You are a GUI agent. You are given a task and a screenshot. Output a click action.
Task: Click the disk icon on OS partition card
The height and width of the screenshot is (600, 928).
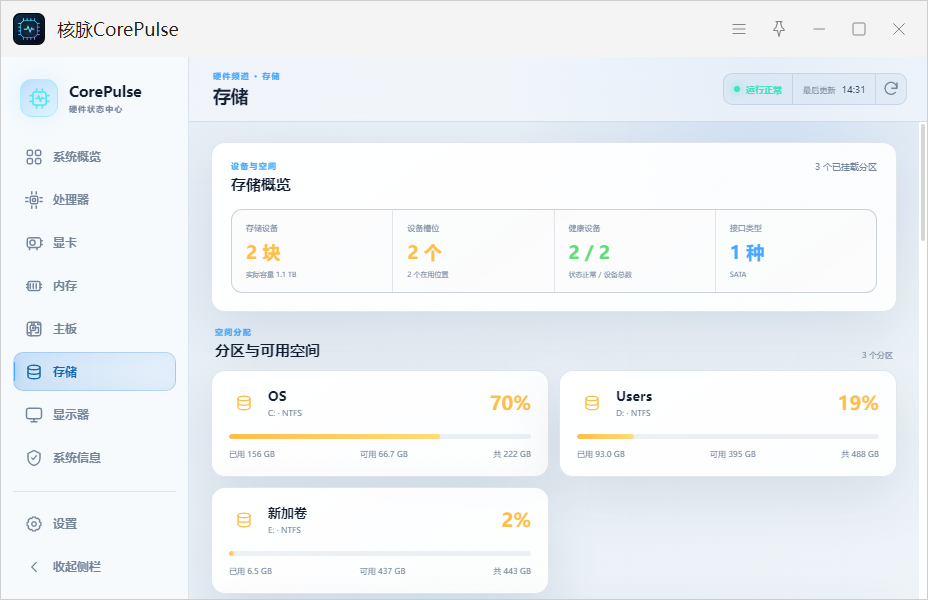coord(244,403)
